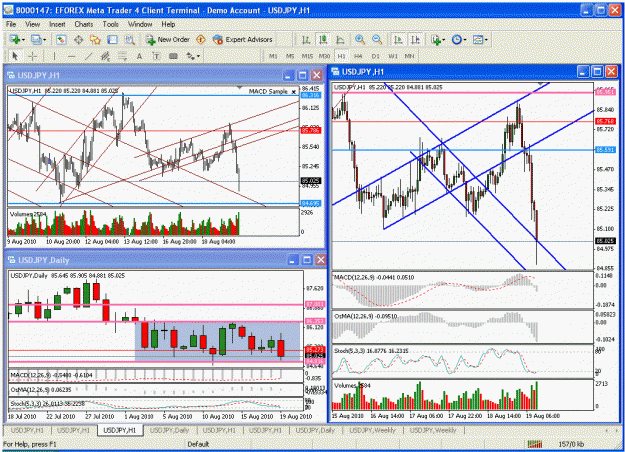The image size is (625, 452).
Task: Select the active USDJPY,H1 bottom tab
Action: pos(120,430)
